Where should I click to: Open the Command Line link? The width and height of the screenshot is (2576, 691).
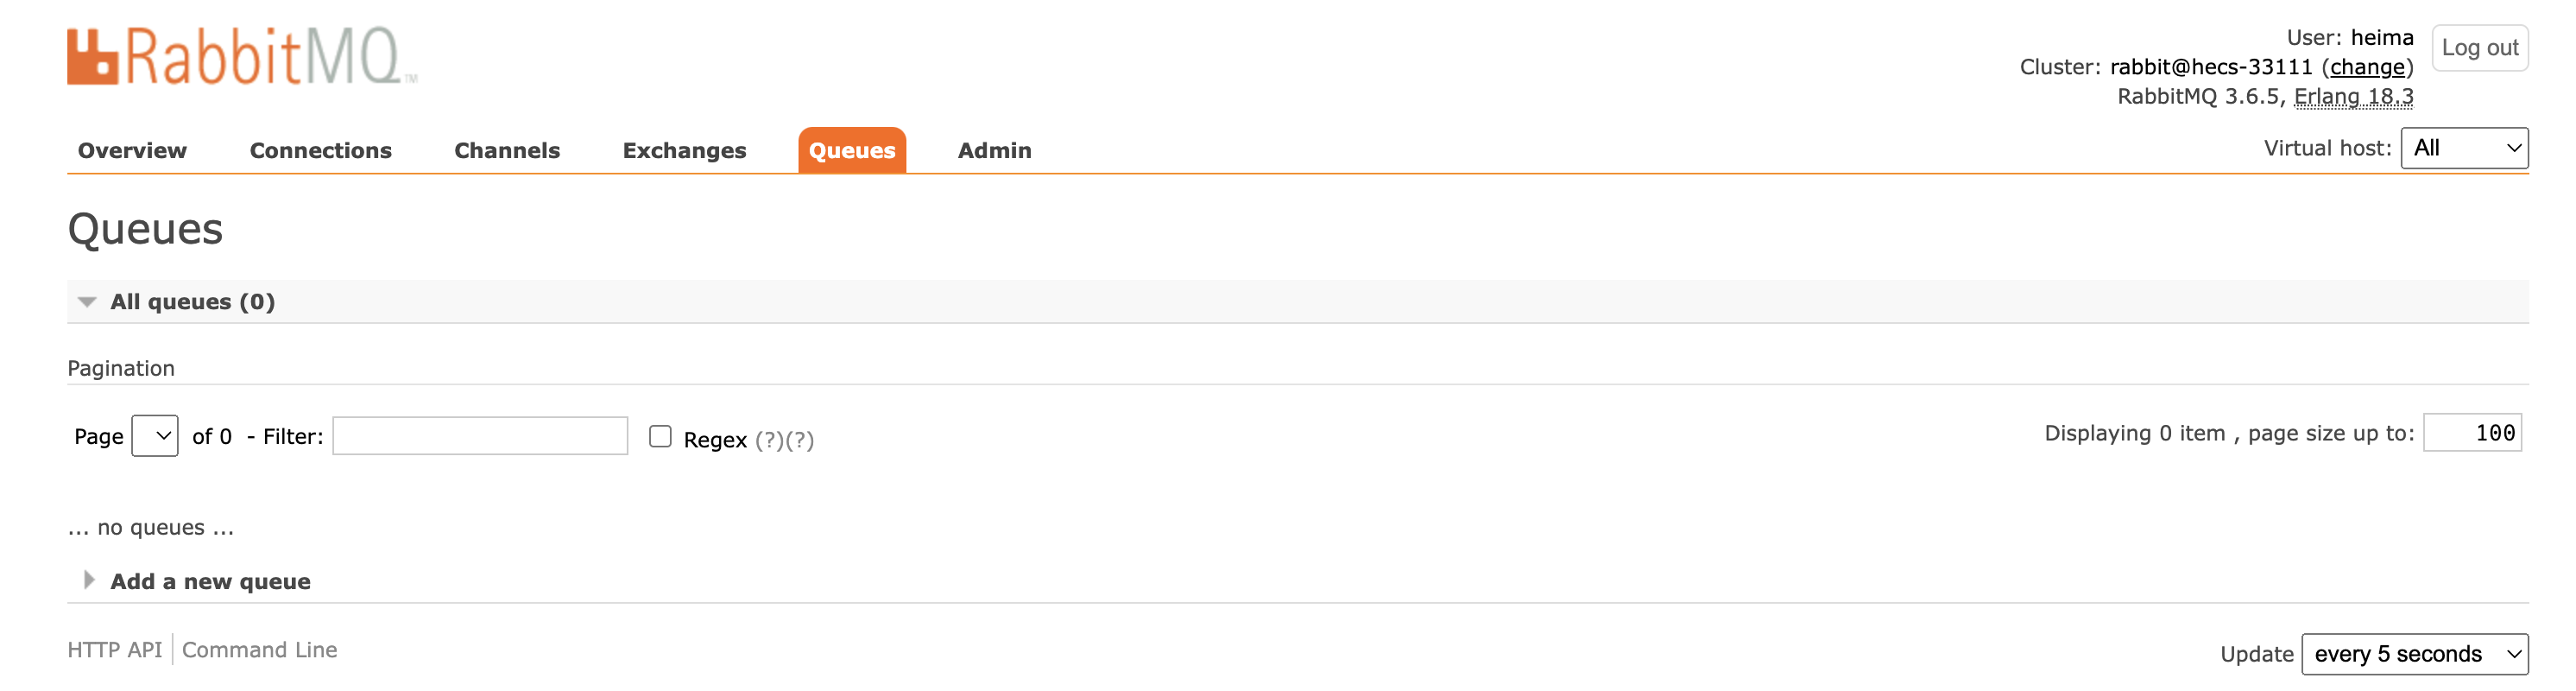259,650
